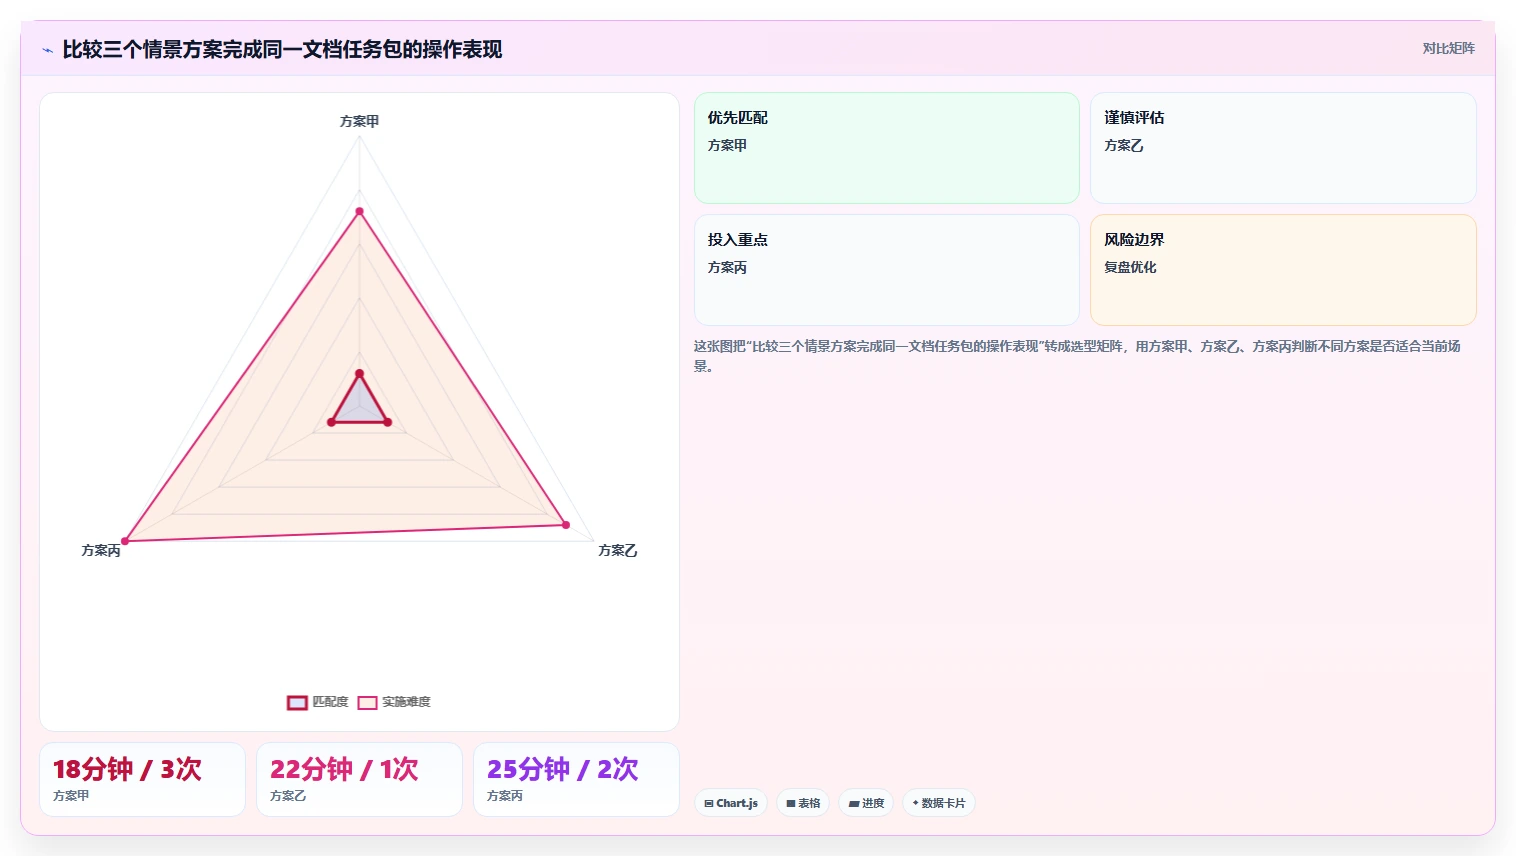Open the 风险边界 card

pos(1283,270)
